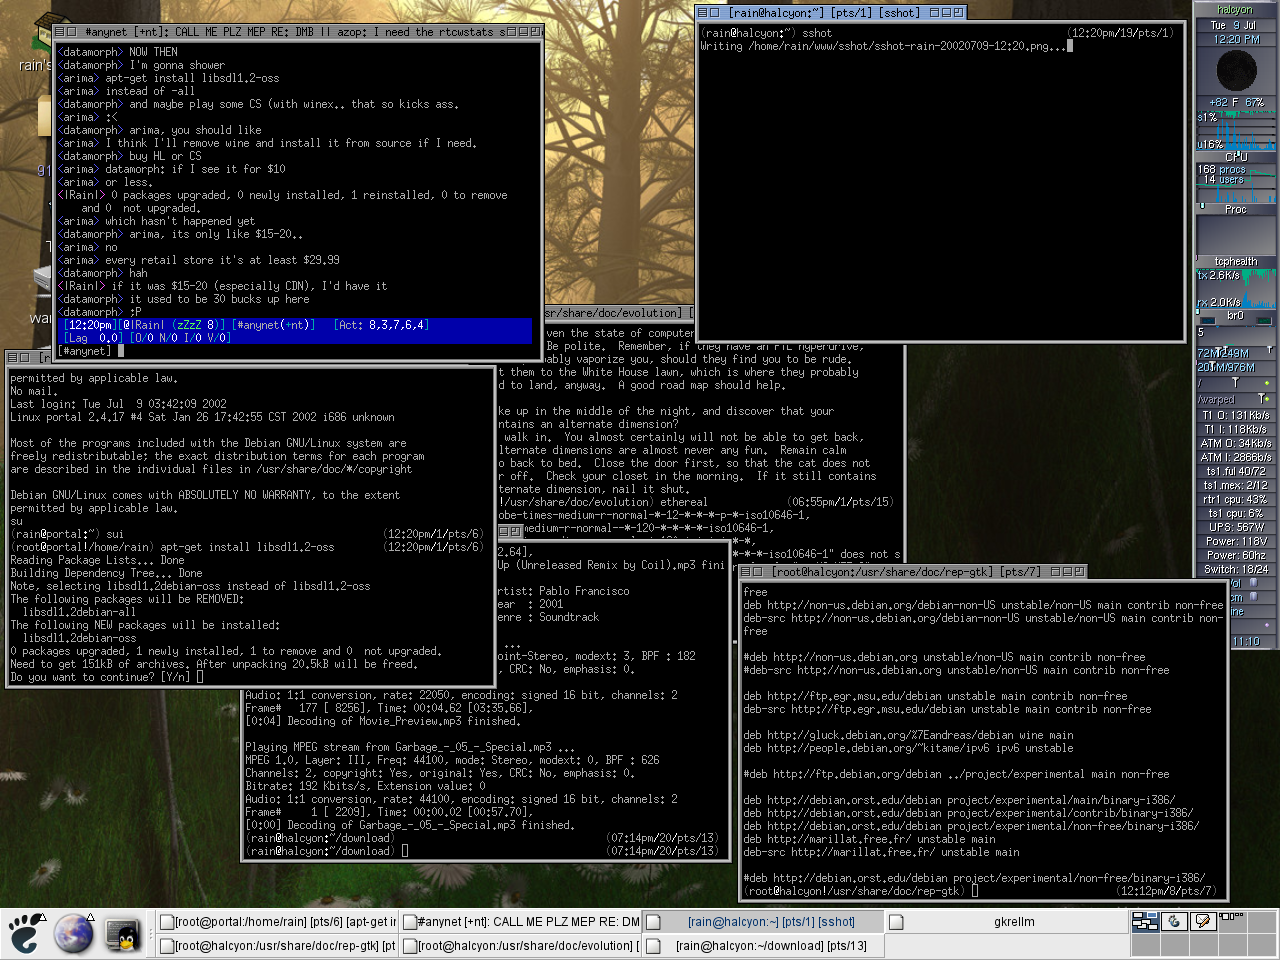Click the tcphealth panel label in gkrellm
The height and width of the screenshot is (960, 1280).
click(1236, 261)
